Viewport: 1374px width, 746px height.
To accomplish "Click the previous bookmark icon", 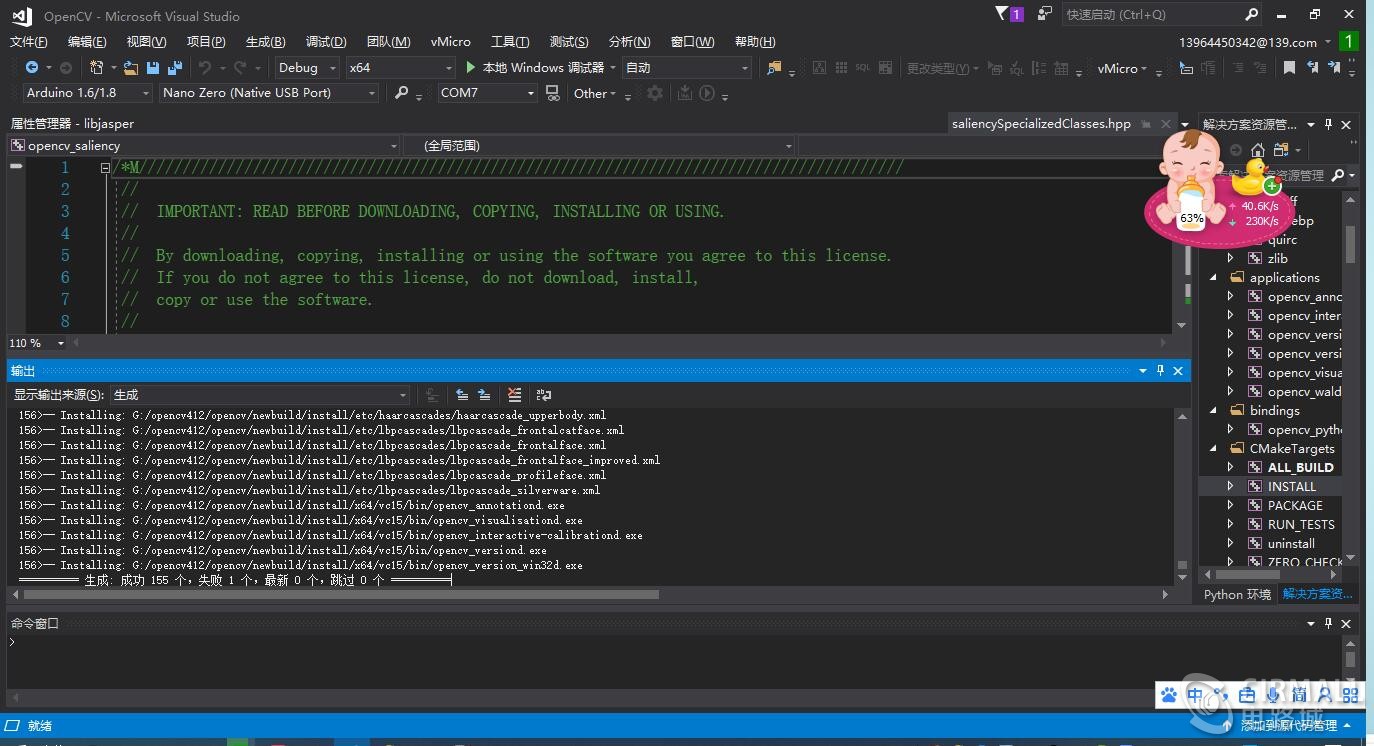I will pyautogui.click(x=1312, y=68).
